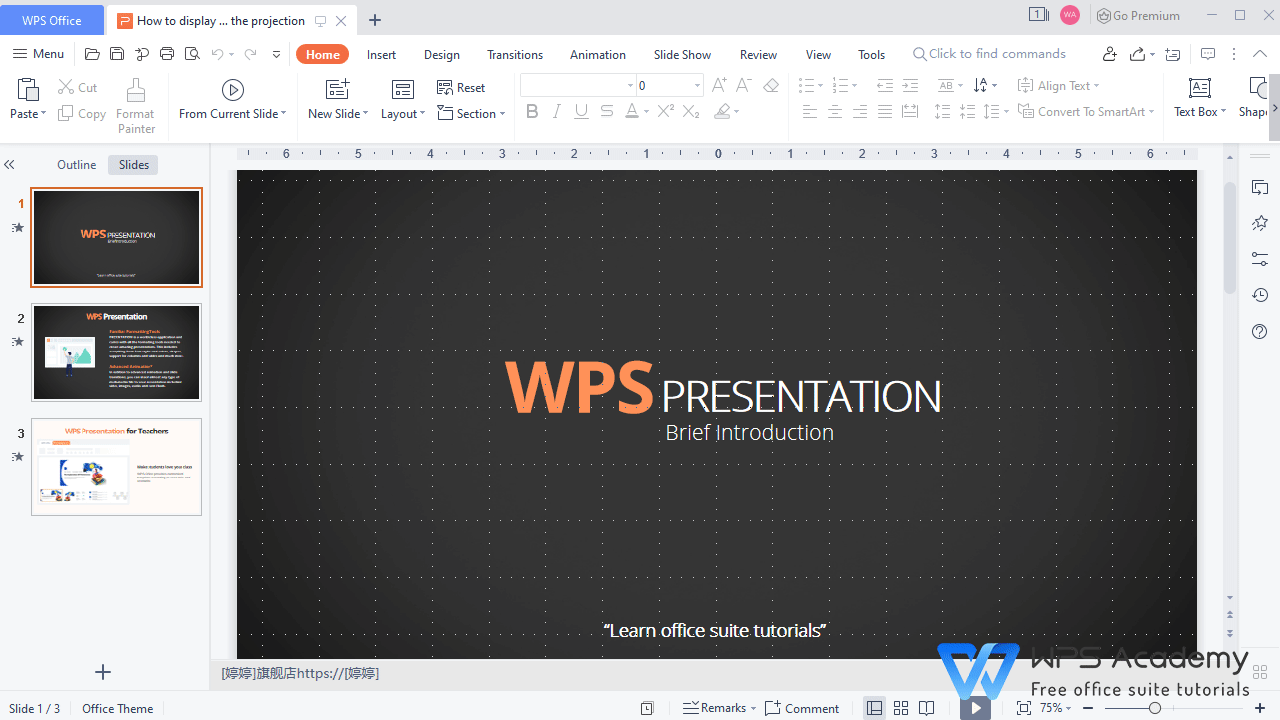Open the Insert ribbon tab
Viewport: 1280px width, 720px height.
click(x=381, y=54)
